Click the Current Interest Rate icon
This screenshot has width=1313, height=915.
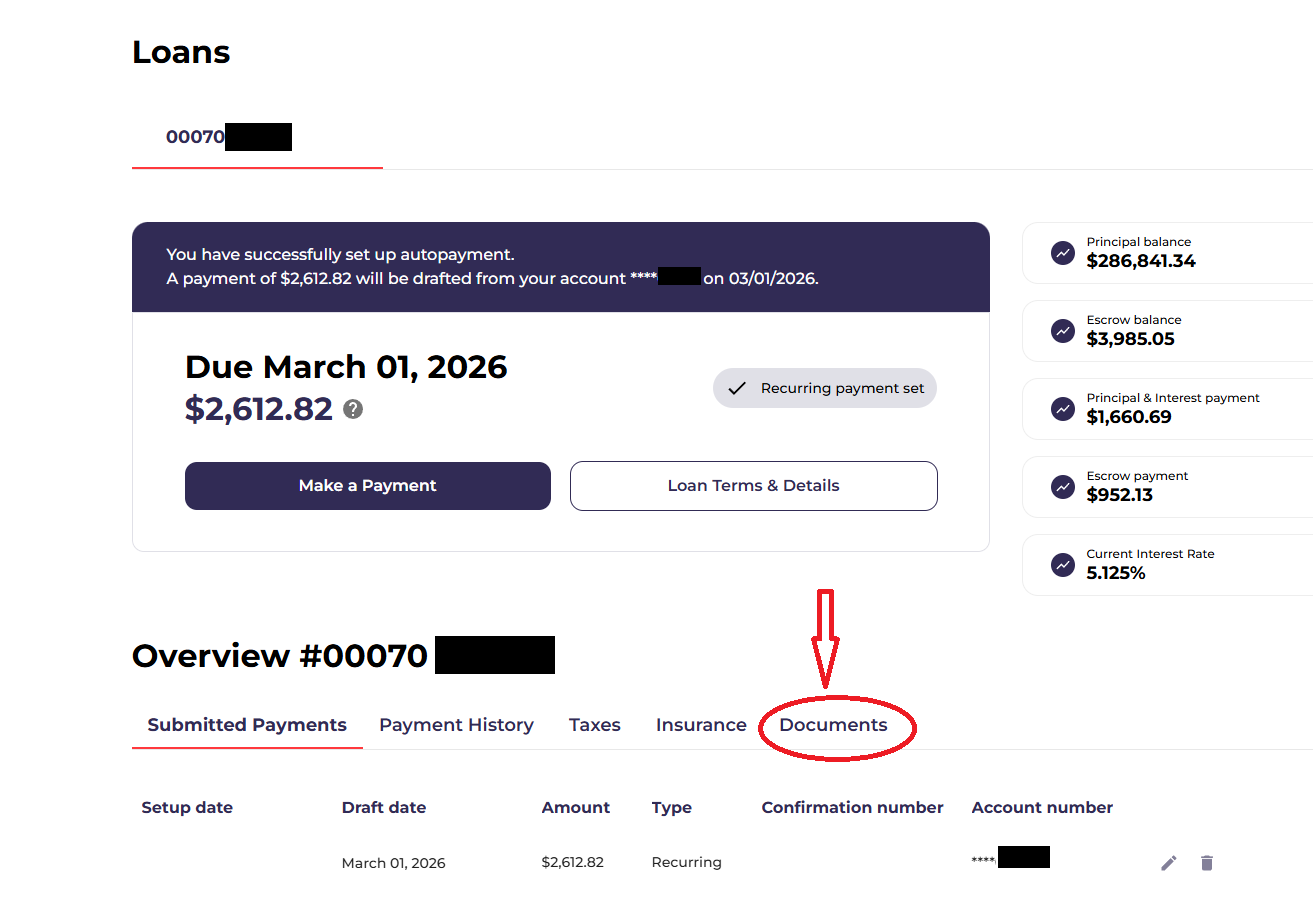(x=1063, y=565)
